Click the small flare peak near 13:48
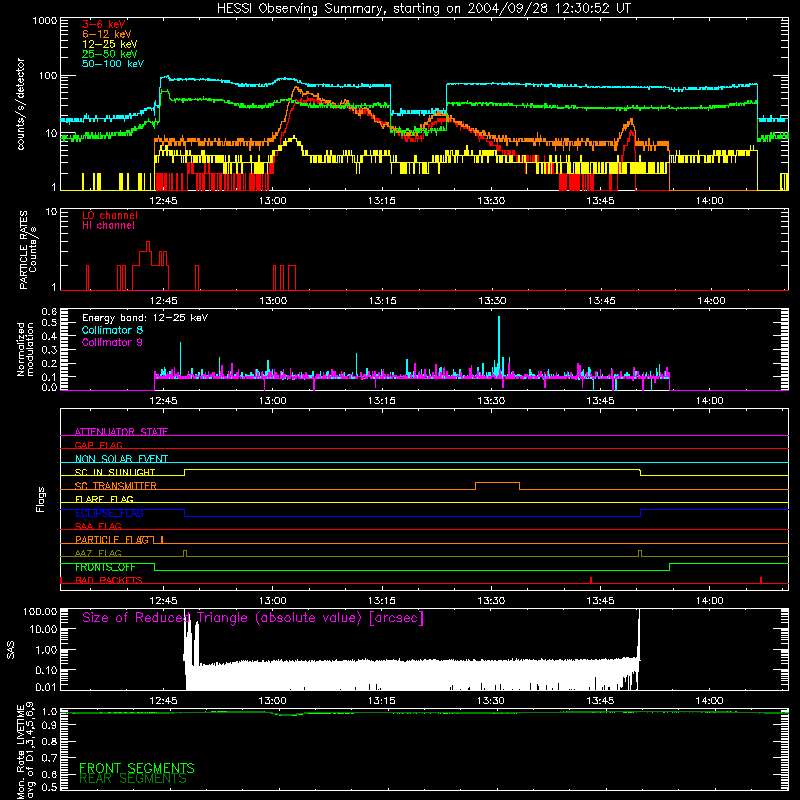Viewport: 800px width, 800px height. click(x=632, y=121)
